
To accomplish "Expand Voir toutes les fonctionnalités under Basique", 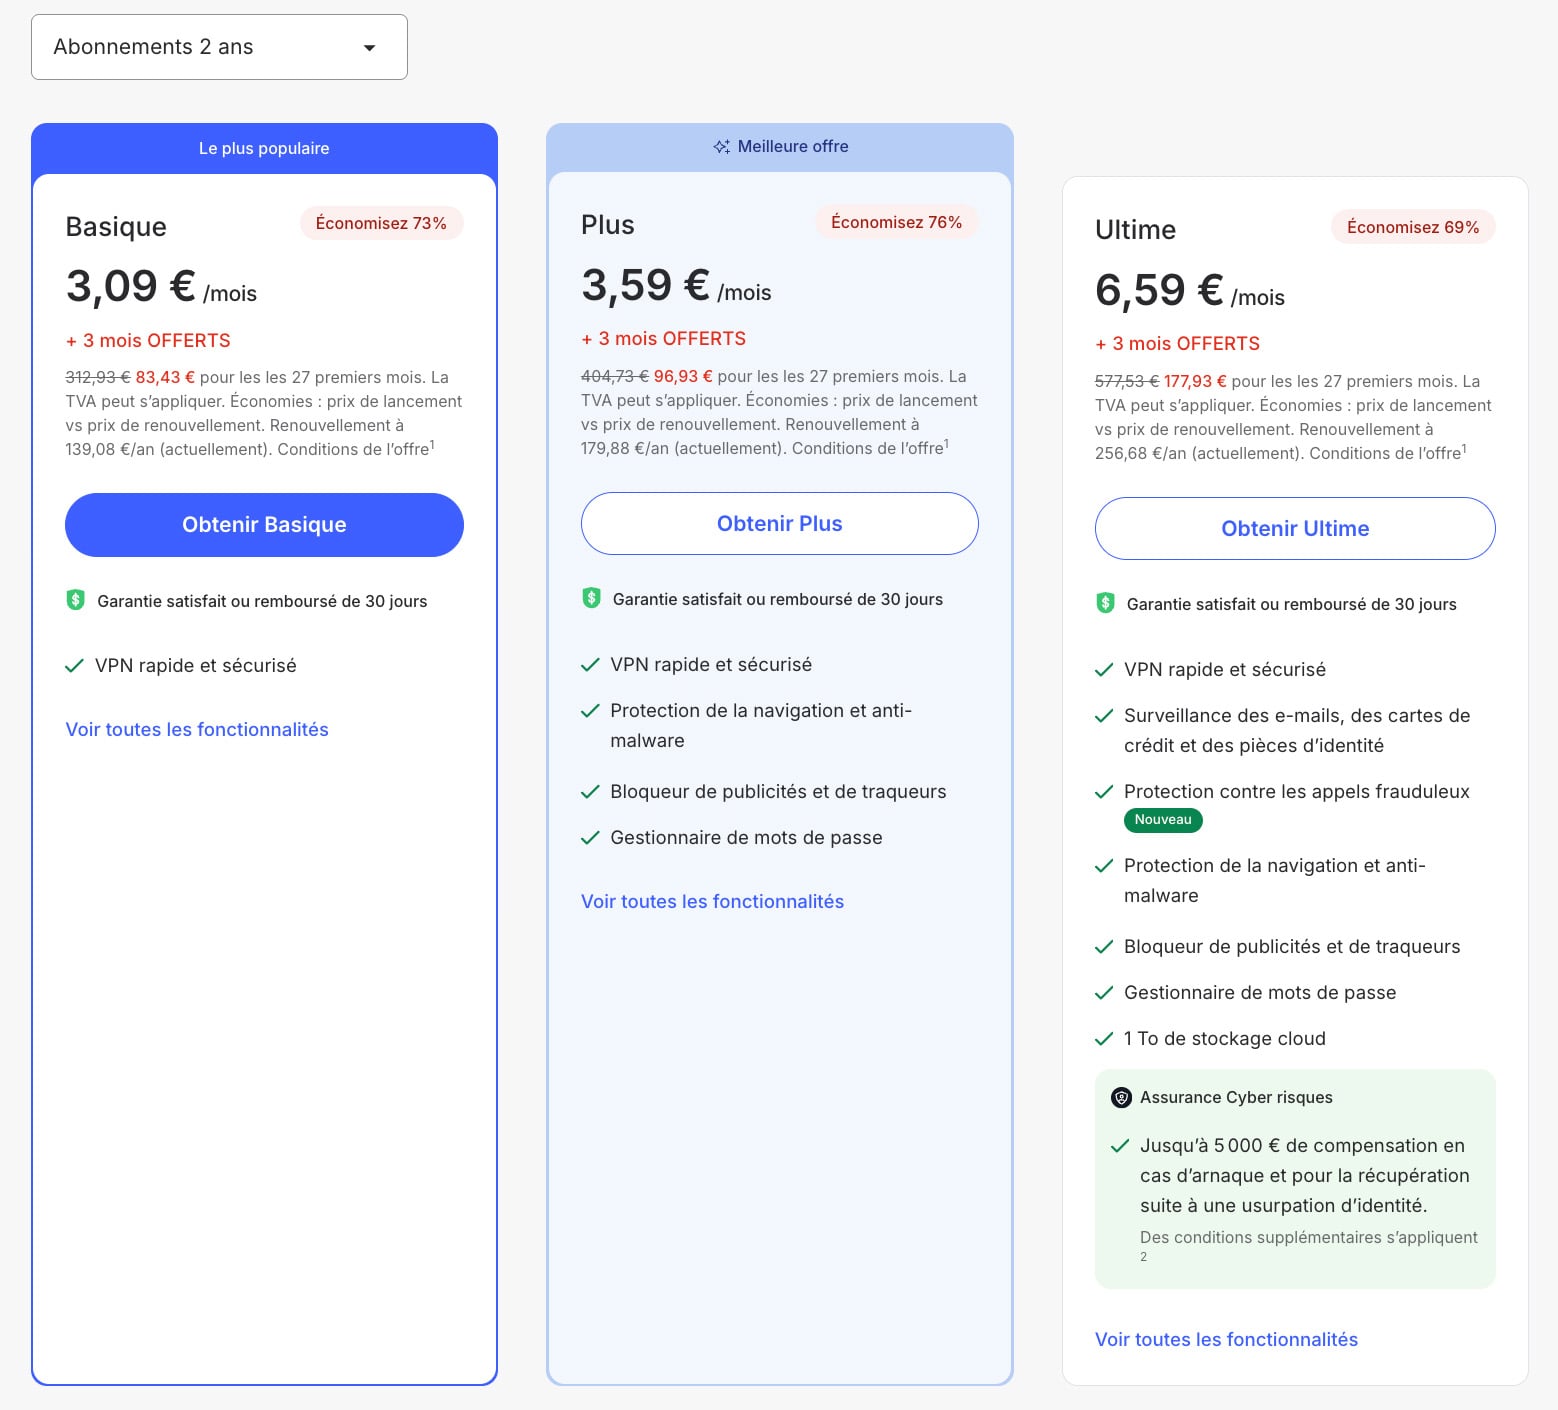I will click(197, 729).
